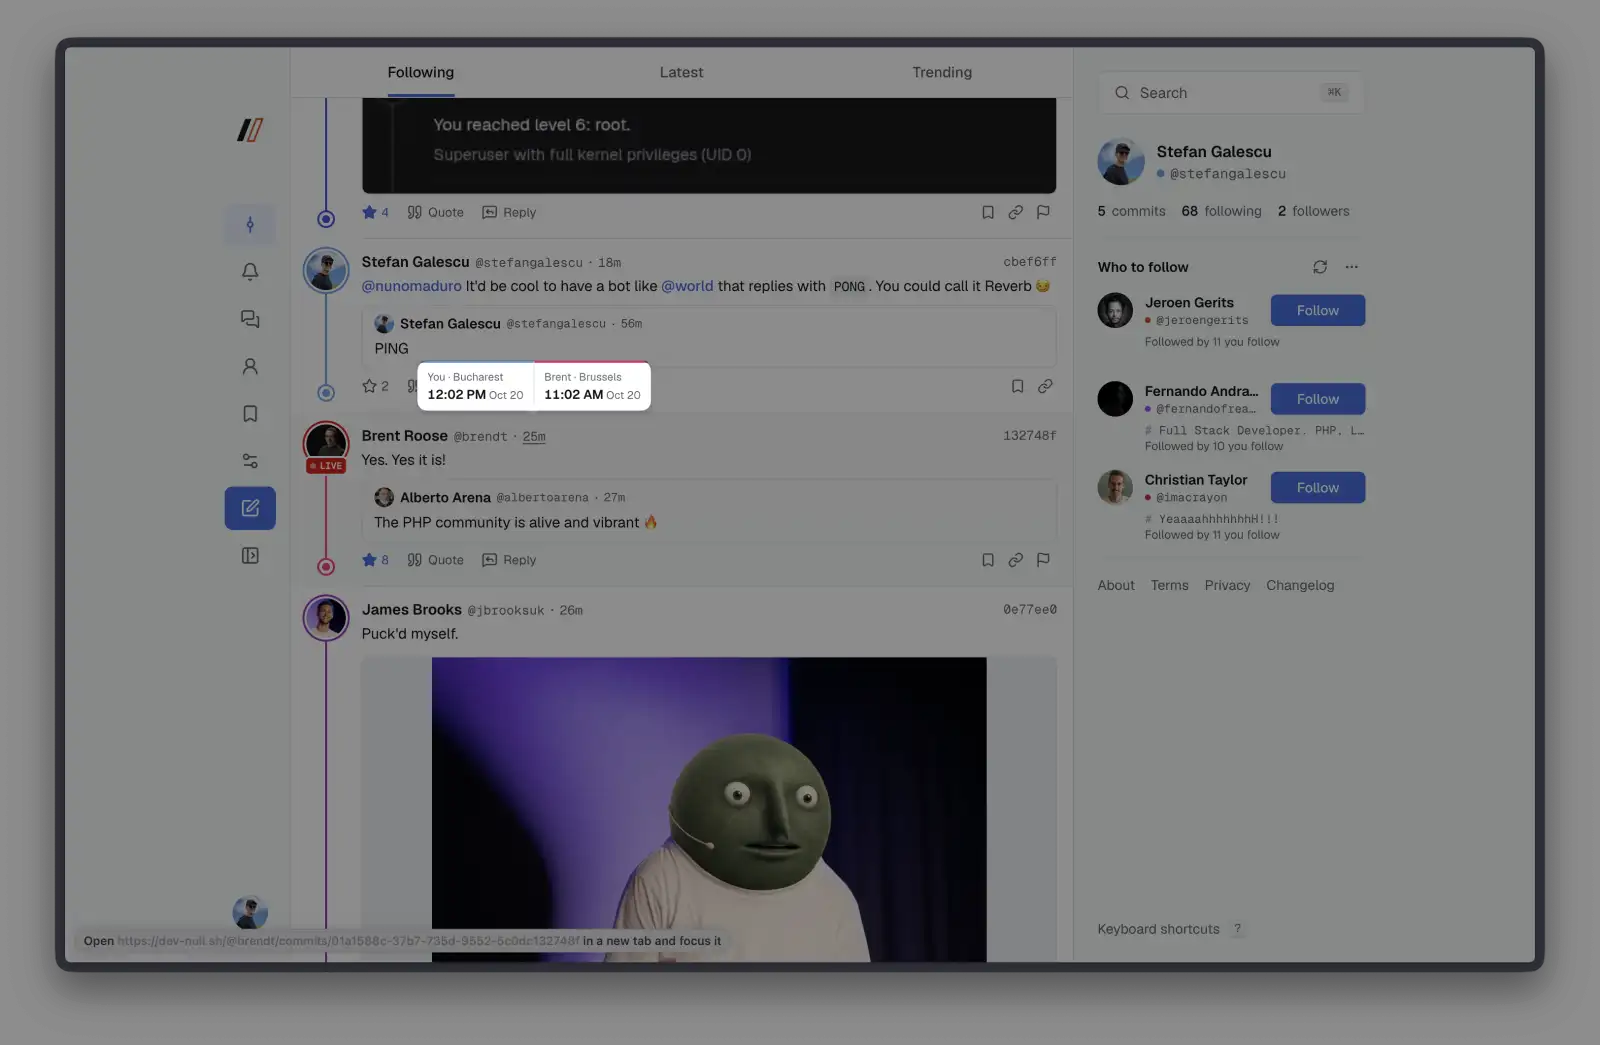Follow Jeroen Gerits
The height and width of the screenshot is (1045, 1600).
pyautogui.click(x=1318, y=310)
